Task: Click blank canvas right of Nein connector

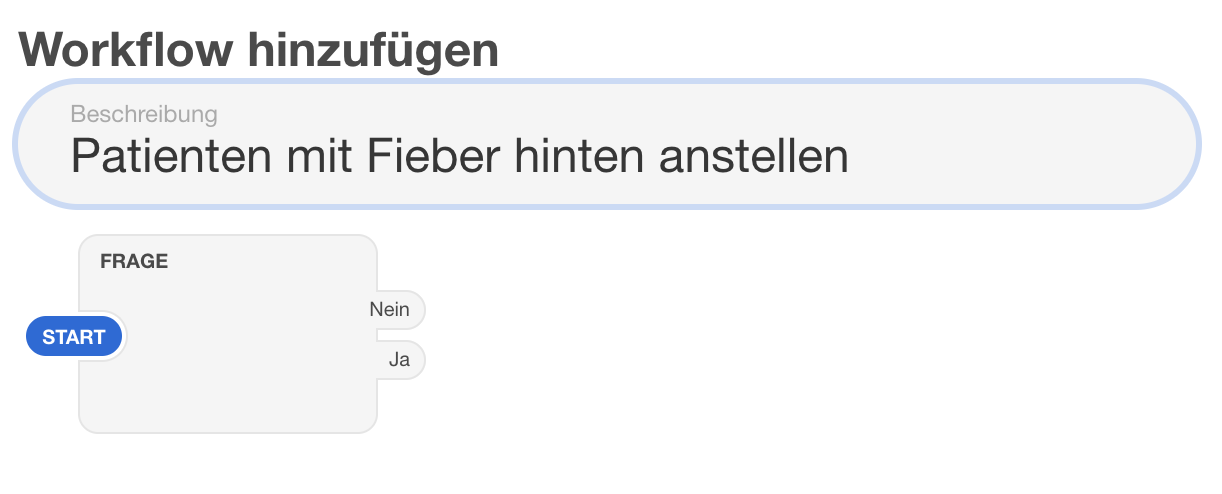Action: (x=600, y=310)
